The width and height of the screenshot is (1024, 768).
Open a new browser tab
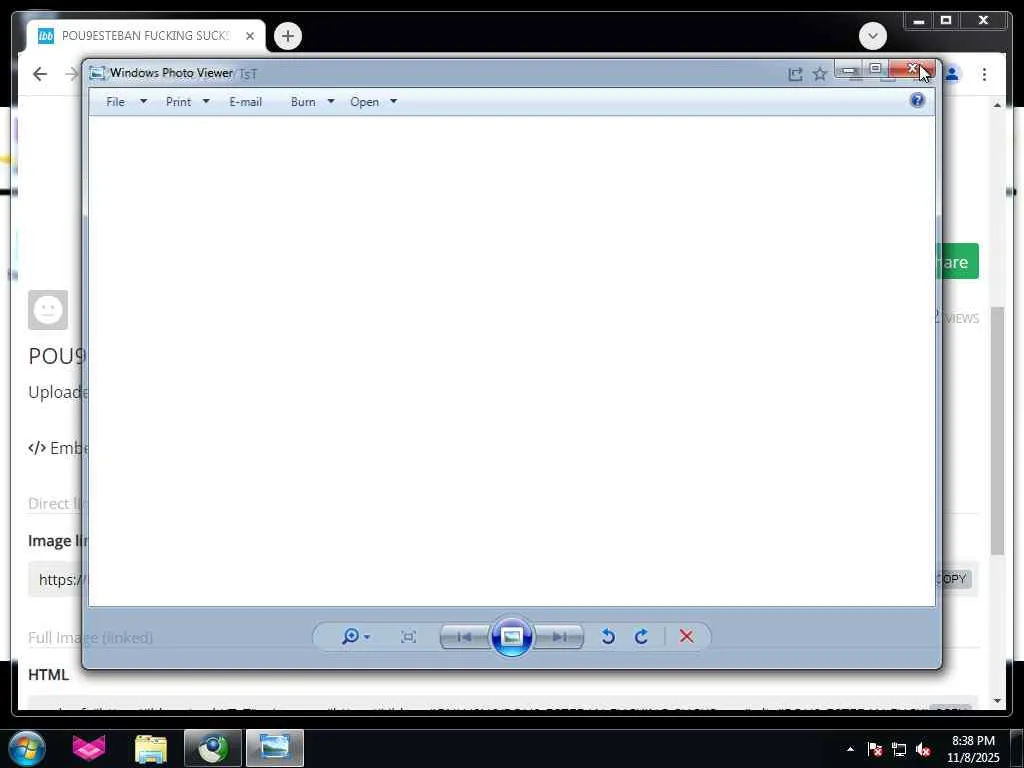coord(288,36)
